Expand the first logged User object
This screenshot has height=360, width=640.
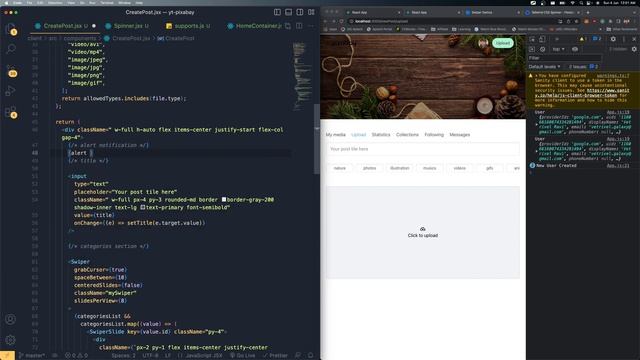536,124
